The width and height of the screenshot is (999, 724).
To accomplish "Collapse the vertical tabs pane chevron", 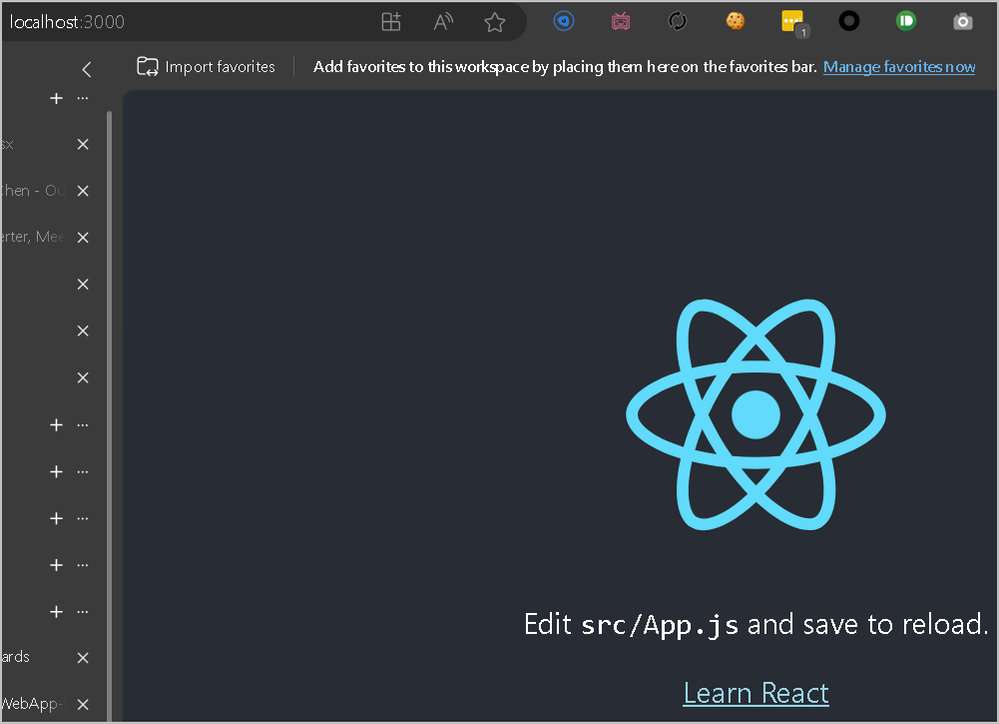I will pyautogui.click(x=87, y=69).
